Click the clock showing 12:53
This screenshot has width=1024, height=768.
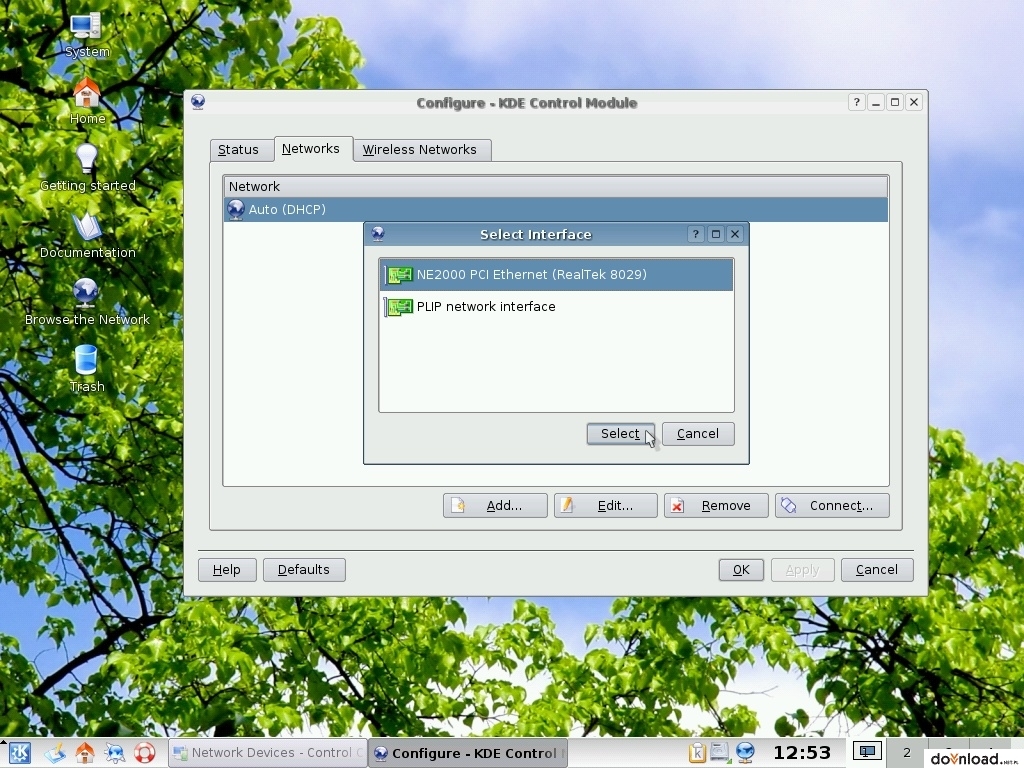802,753
